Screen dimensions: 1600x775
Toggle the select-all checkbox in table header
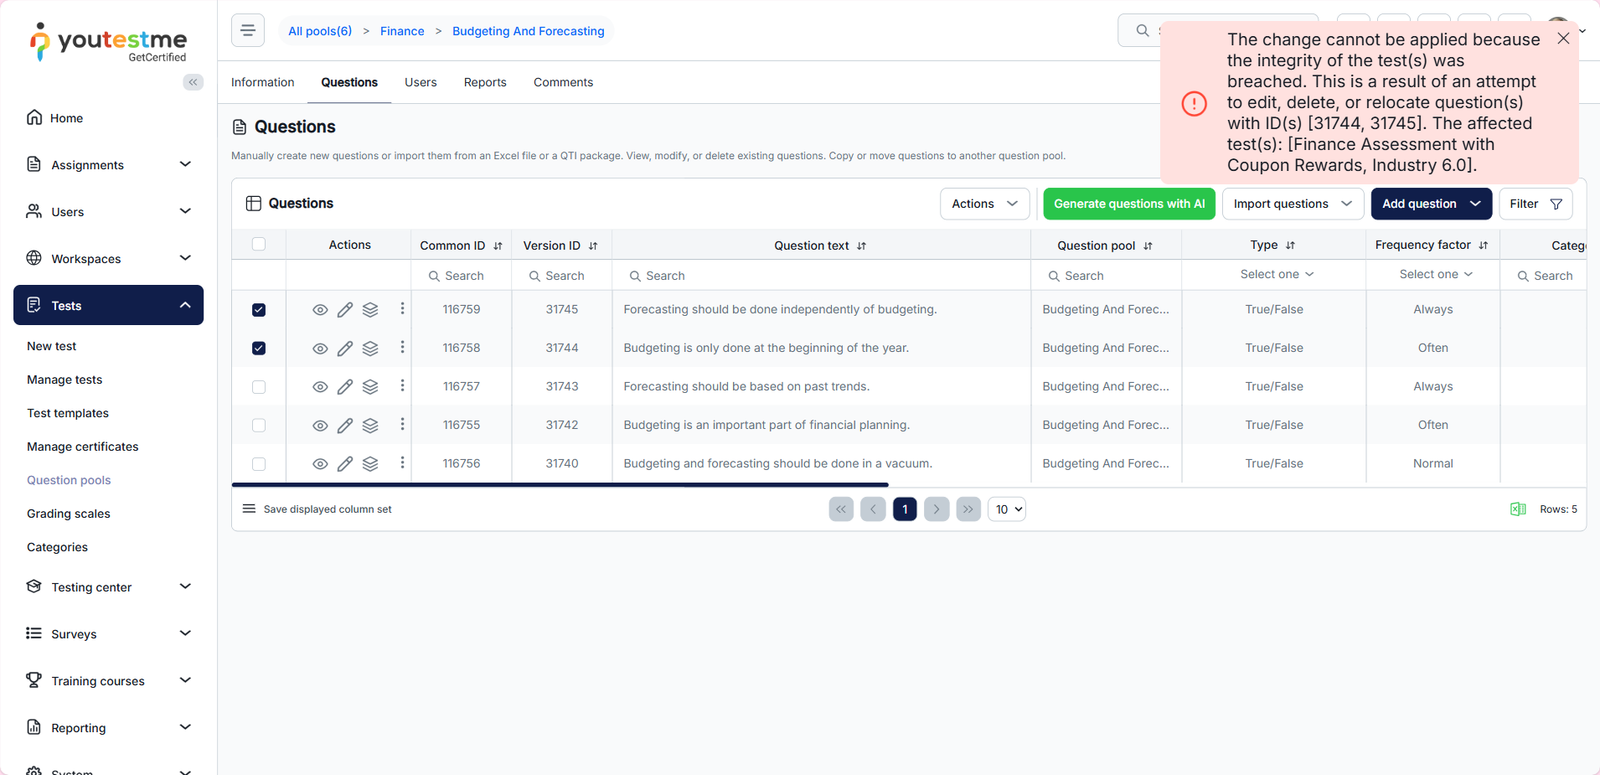[x=259, y=245]
